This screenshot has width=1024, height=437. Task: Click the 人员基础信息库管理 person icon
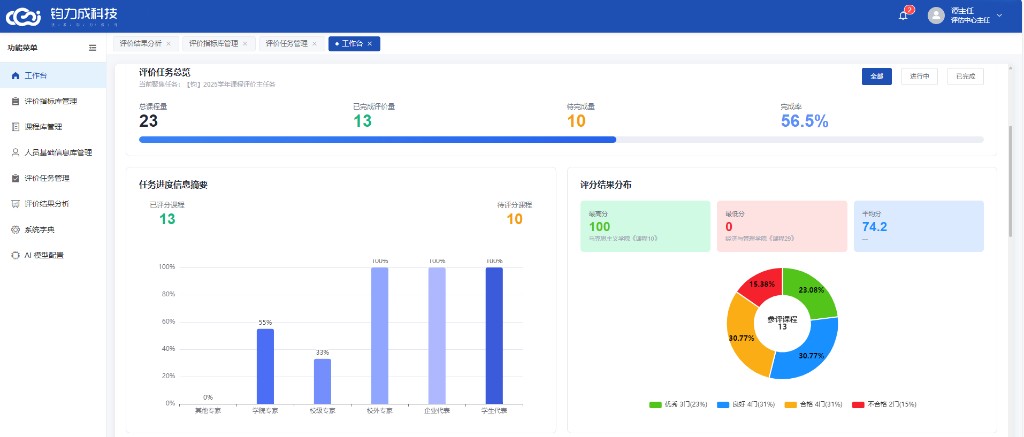[x=16, y=152]
